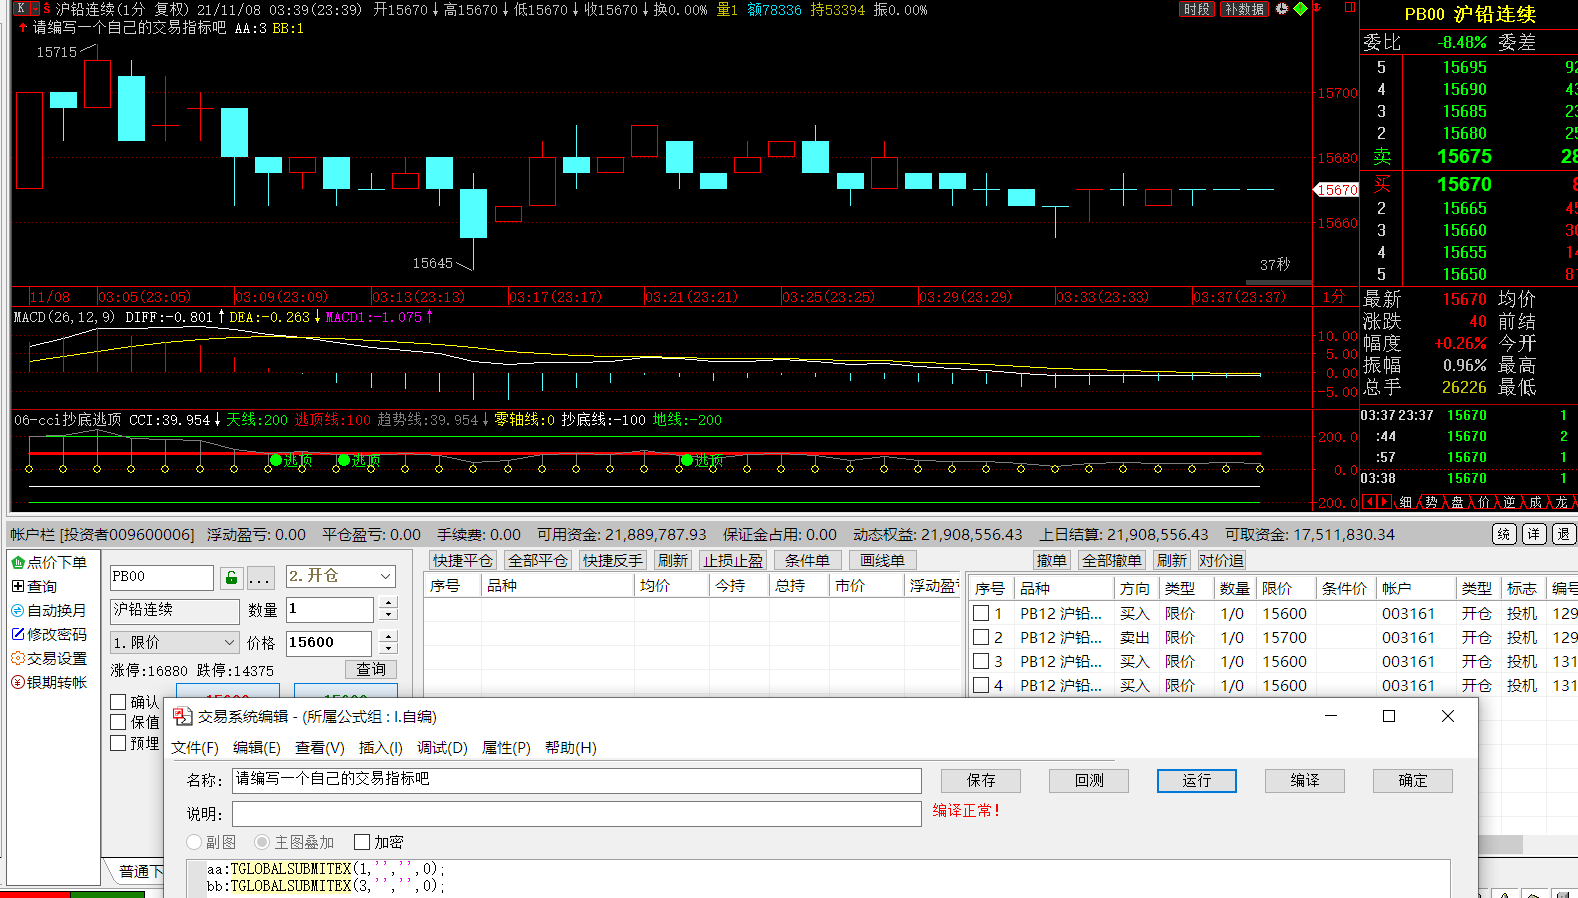The height and width of the screenshot is (898, 1578).
Task: Click the left arrow of the quote tabs
Action: (x=1369, y=502)
